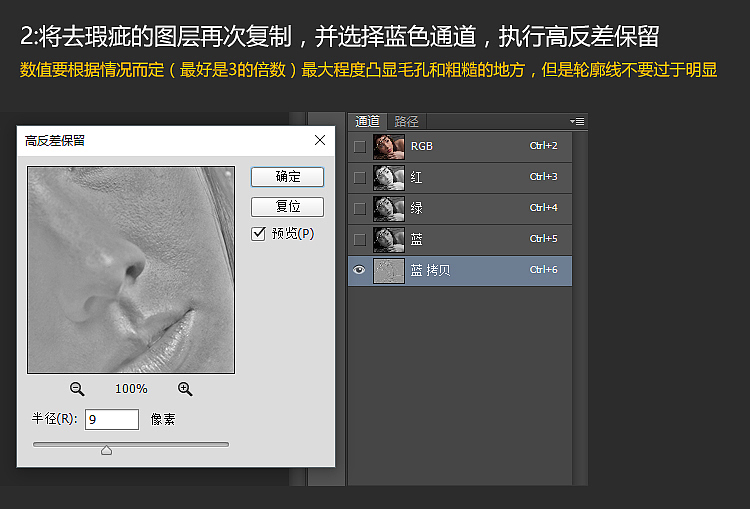Zoom out the High Pass preview
The image size is (750, 509).
tap(77, 388)
